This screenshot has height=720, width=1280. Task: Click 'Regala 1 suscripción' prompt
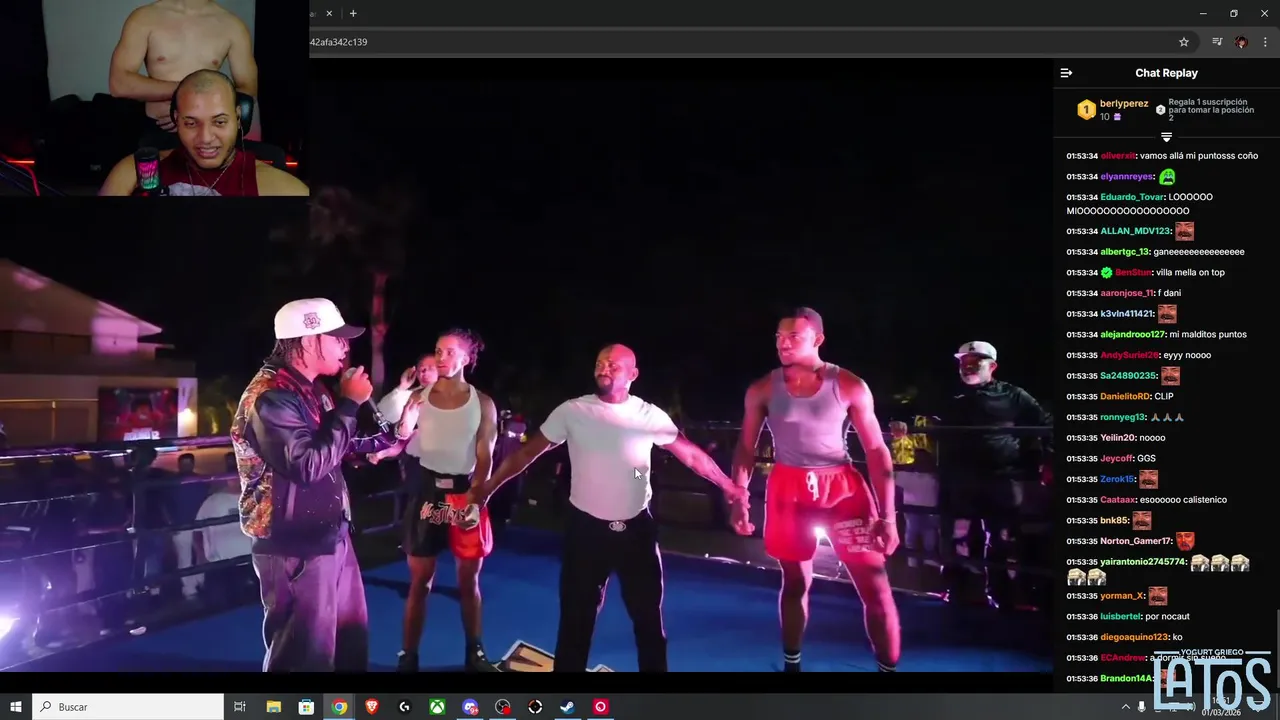(1210, 110)
